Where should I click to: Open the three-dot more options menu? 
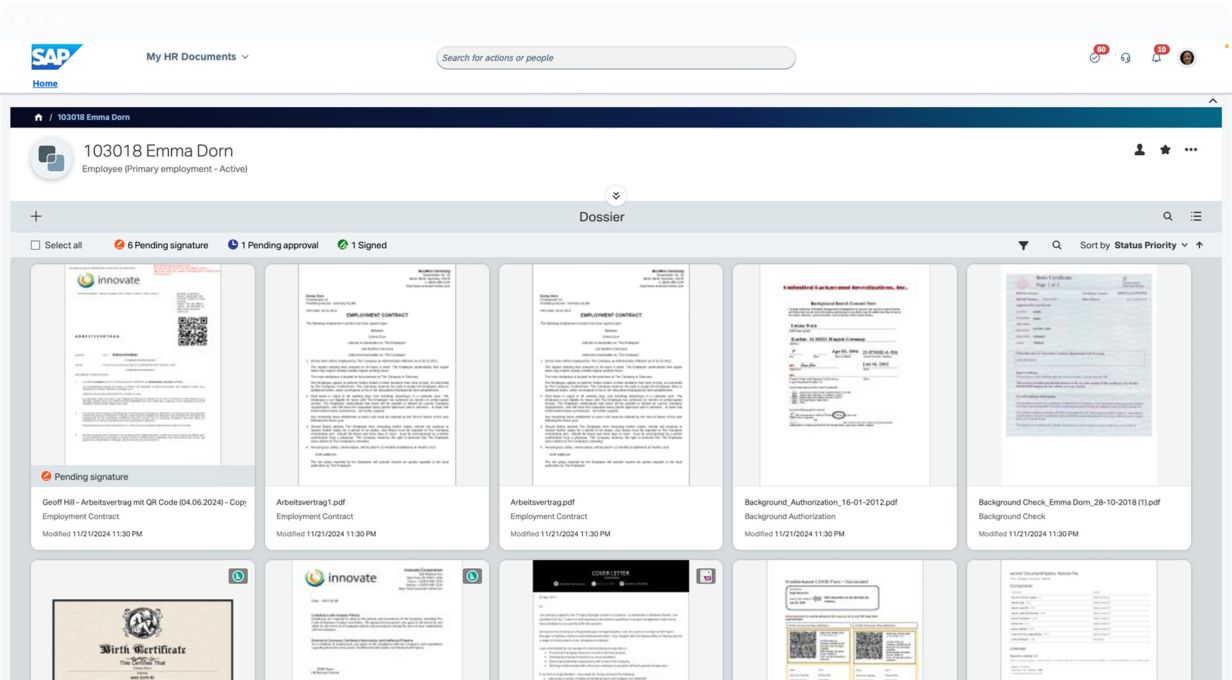(1190, 150)
